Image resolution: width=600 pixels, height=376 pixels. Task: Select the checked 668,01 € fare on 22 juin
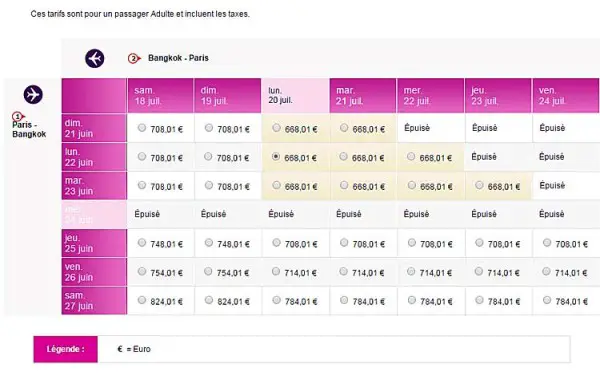pyautogui.click(x=276, y=156)
